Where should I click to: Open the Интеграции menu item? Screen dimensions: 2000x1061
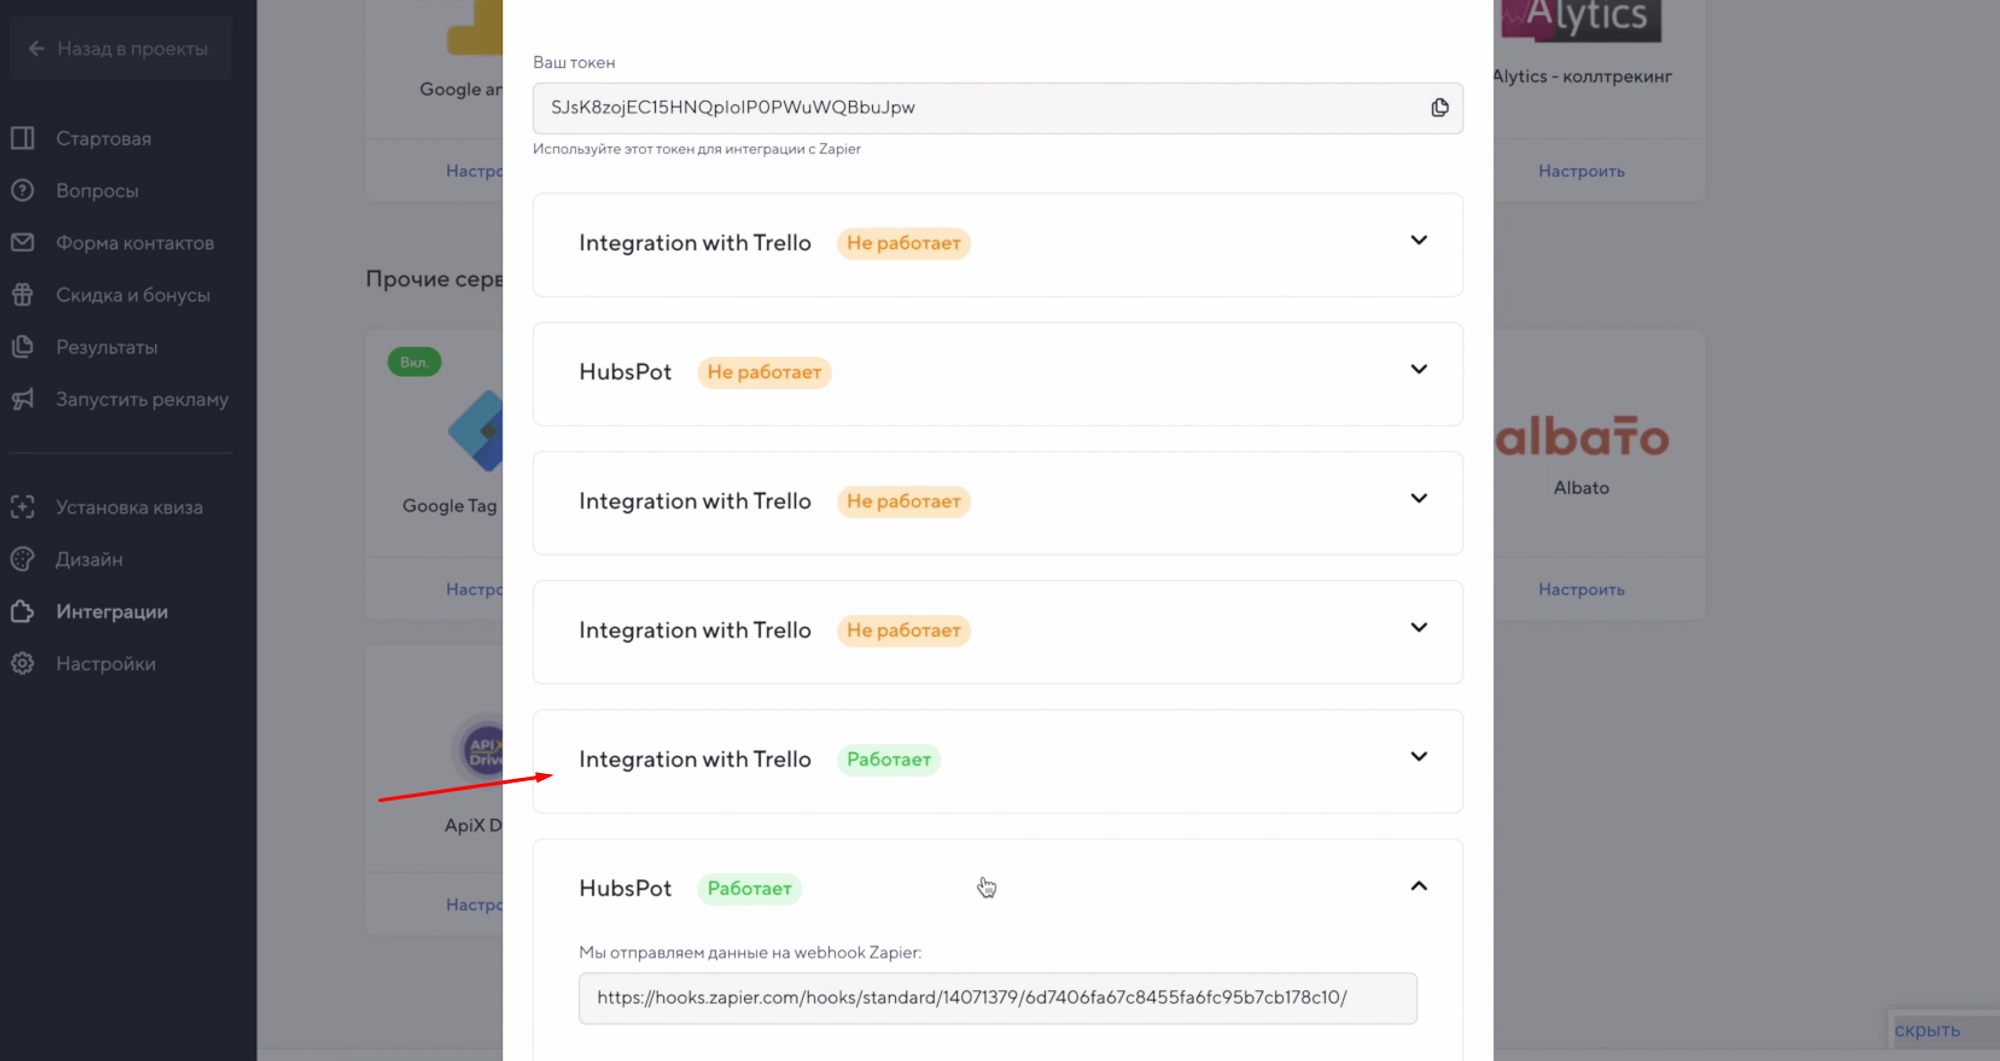112,611
